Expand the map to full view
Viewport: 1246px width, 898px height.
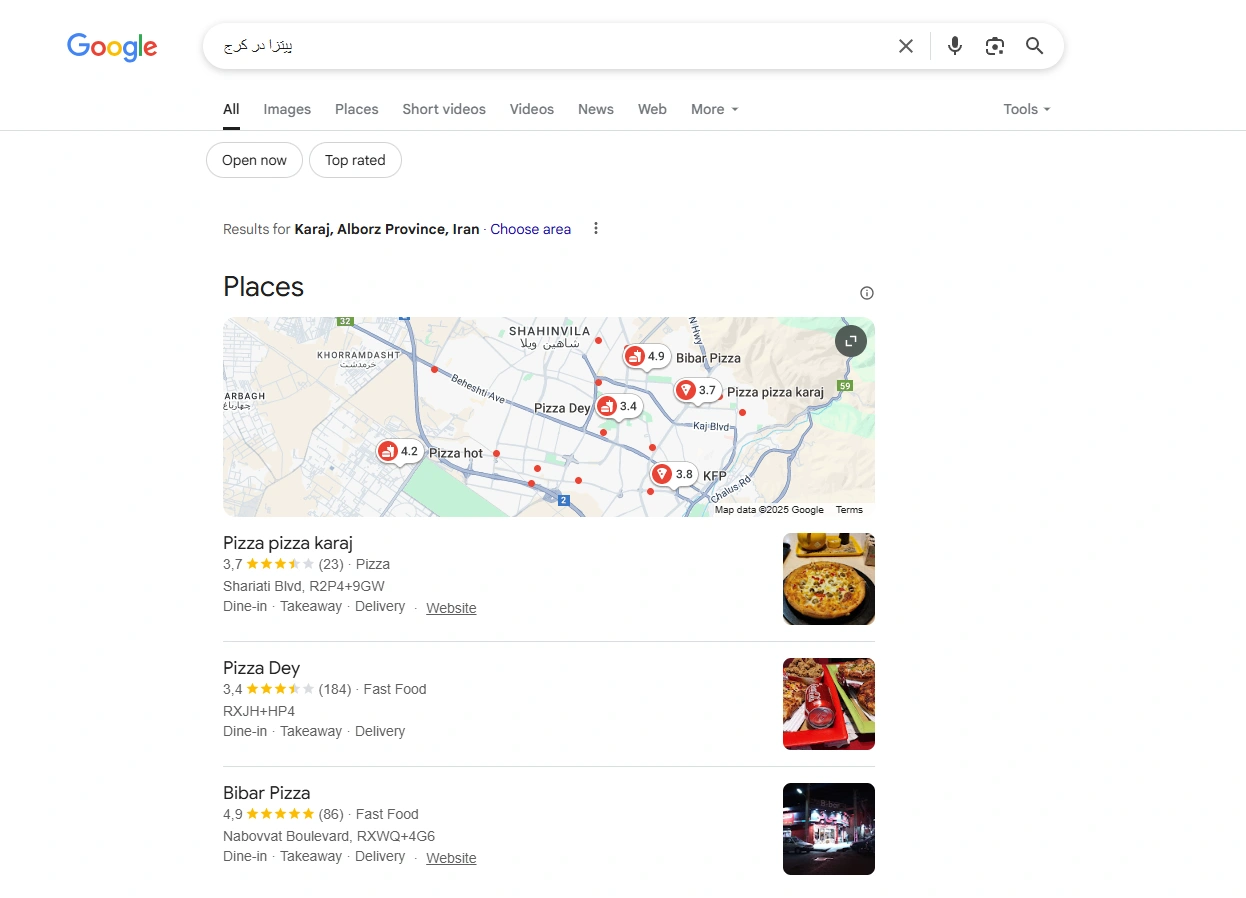click(850, 341)
